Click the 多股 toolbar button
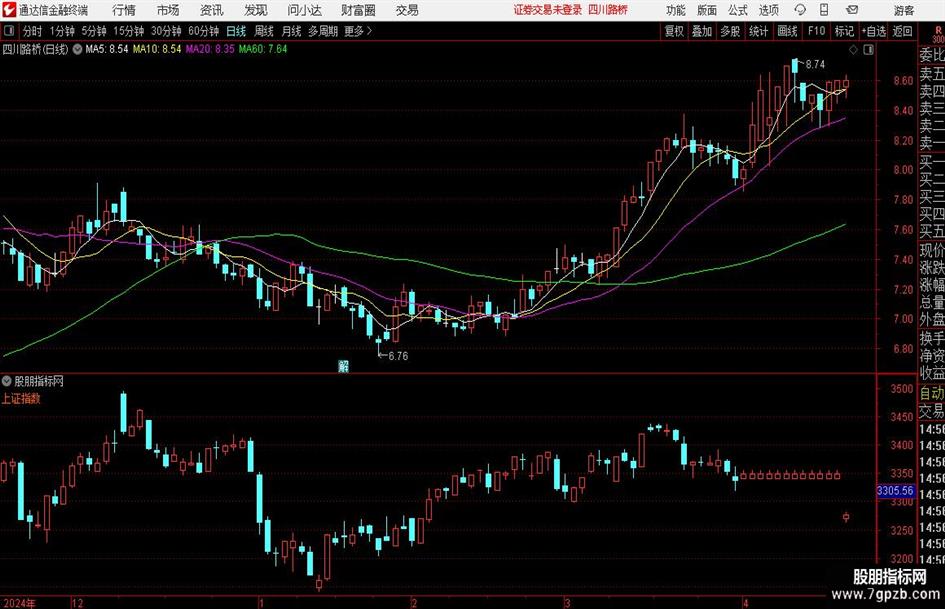Image resolution: width=945 pixels, height=609 pixels. click(x=730, y=31)
